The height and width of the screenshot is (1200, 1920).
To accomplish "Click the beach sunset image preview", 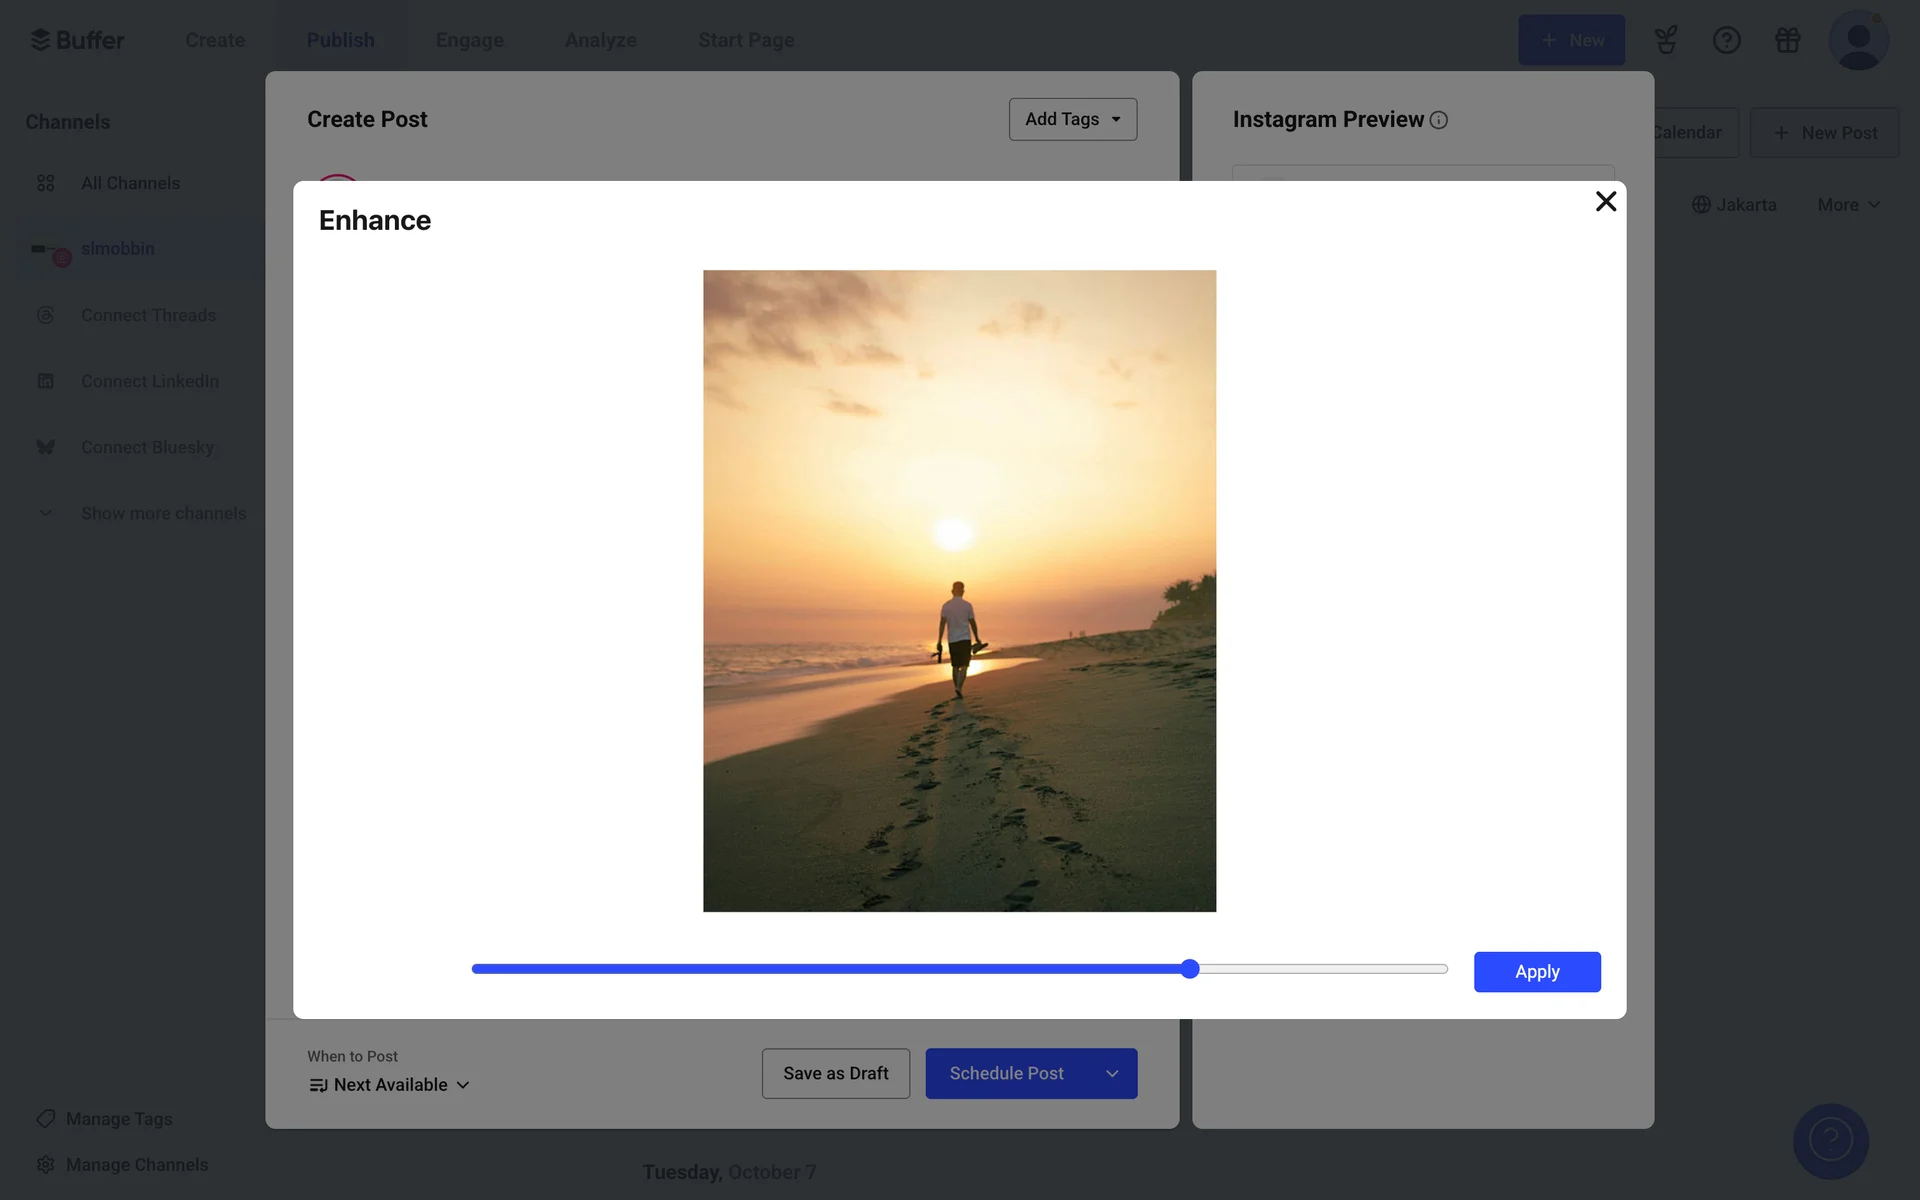I will [959, 590].
